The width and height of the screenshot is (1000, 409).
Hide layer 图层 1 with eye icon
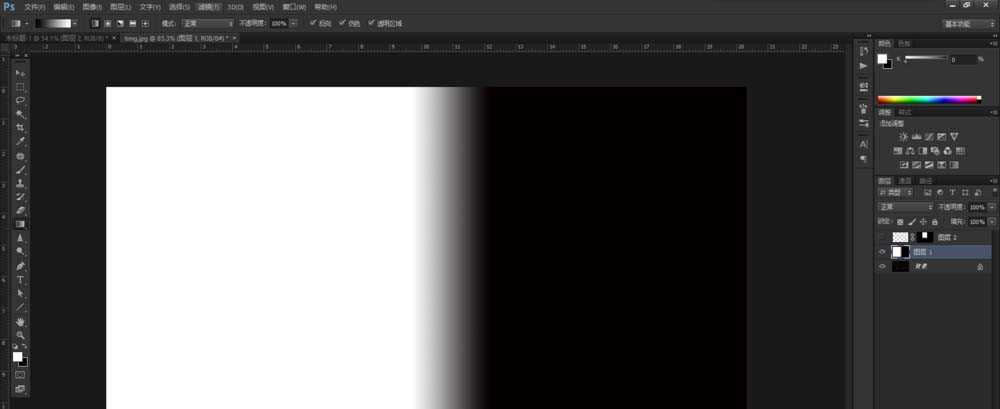click(882, 252)
